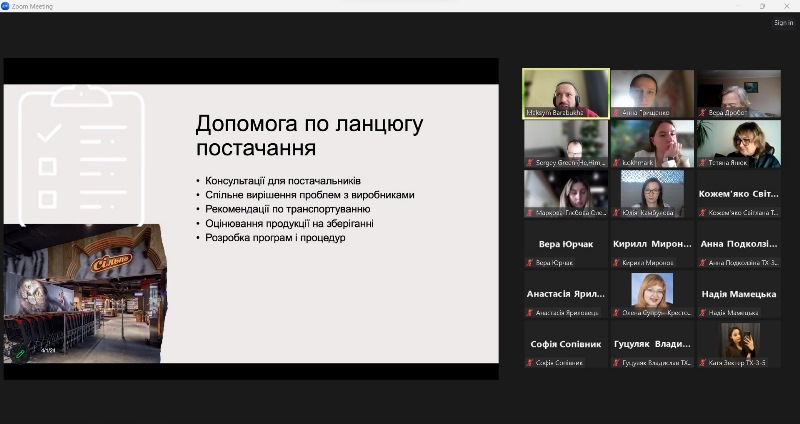This screenshot has width=800, height=424.
Task: Select Тетяна Яник's video tile
Action: (x=739, y=144)
